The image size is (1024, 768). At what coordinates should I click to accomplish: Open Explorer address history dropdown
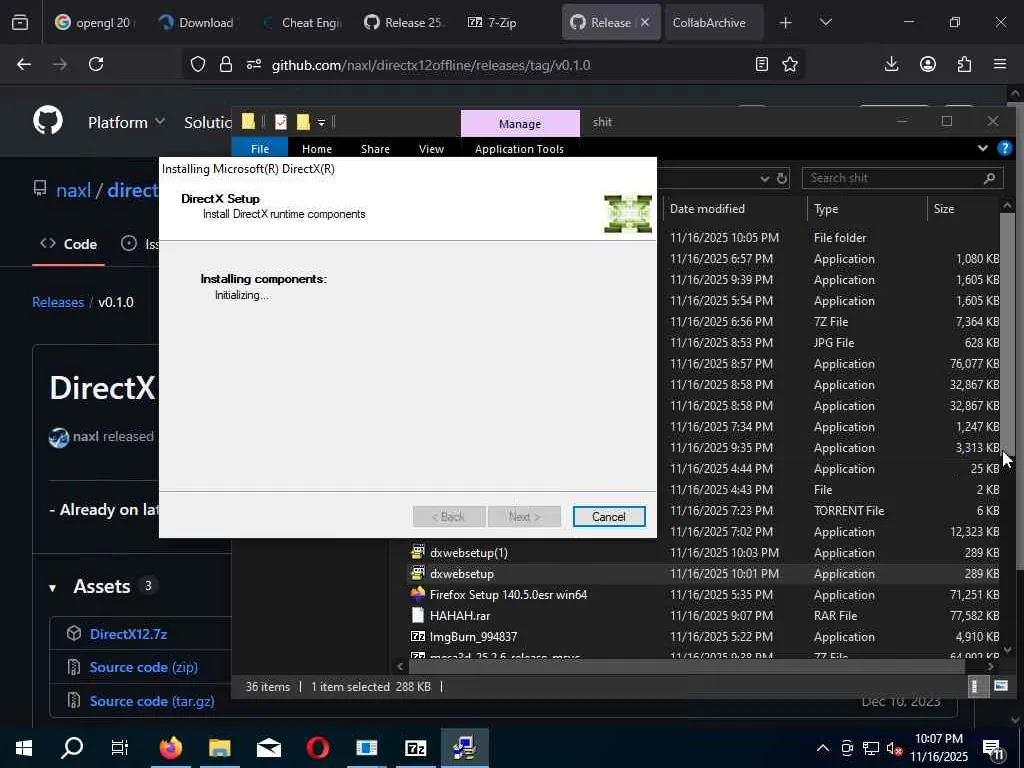pyautogui.click(x=764, y=178)
